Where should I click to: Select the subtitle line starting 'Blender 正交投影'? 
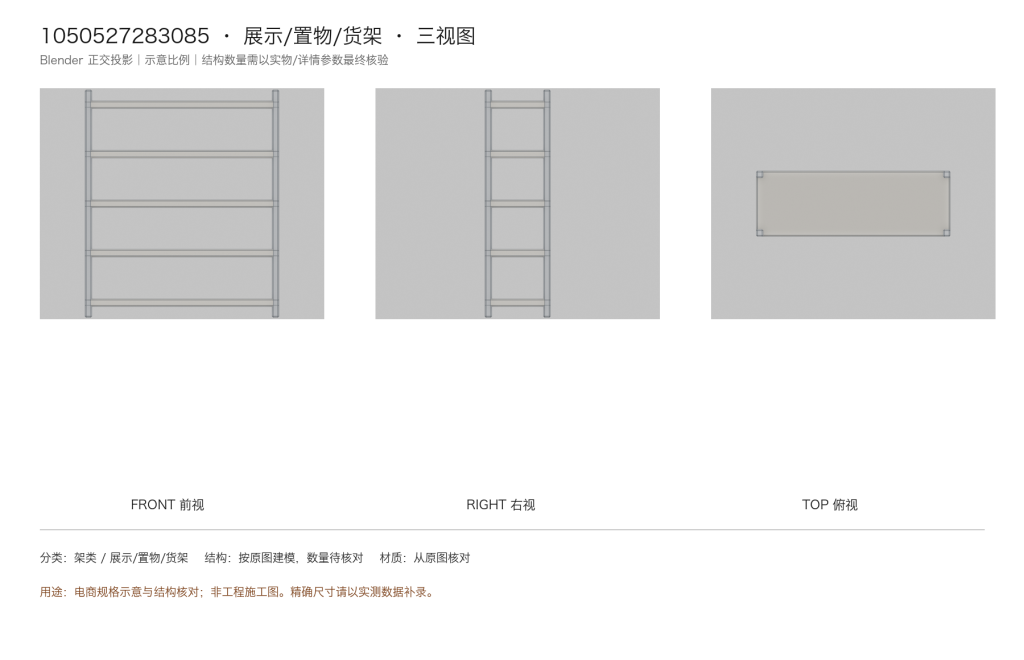click(x=214, y=60)
